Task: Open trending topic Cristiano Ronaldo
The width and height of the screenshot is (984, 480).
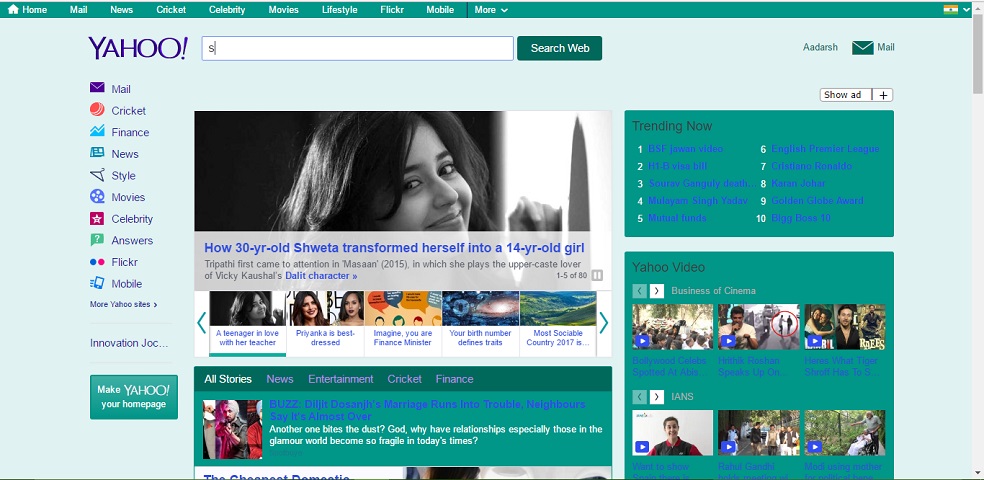Action: click(x=811, y=166)
